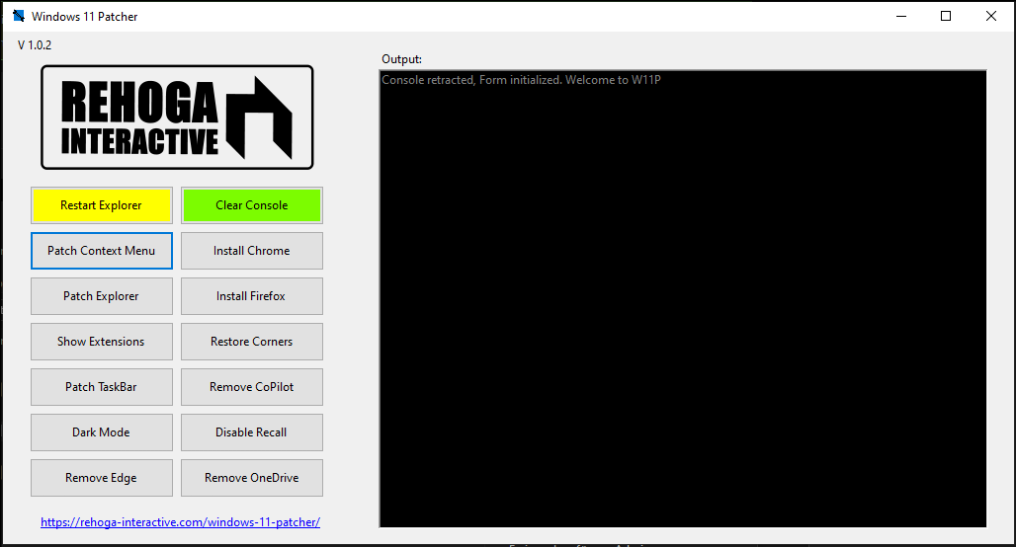Click the green Clear Console button

click(251, 205)
